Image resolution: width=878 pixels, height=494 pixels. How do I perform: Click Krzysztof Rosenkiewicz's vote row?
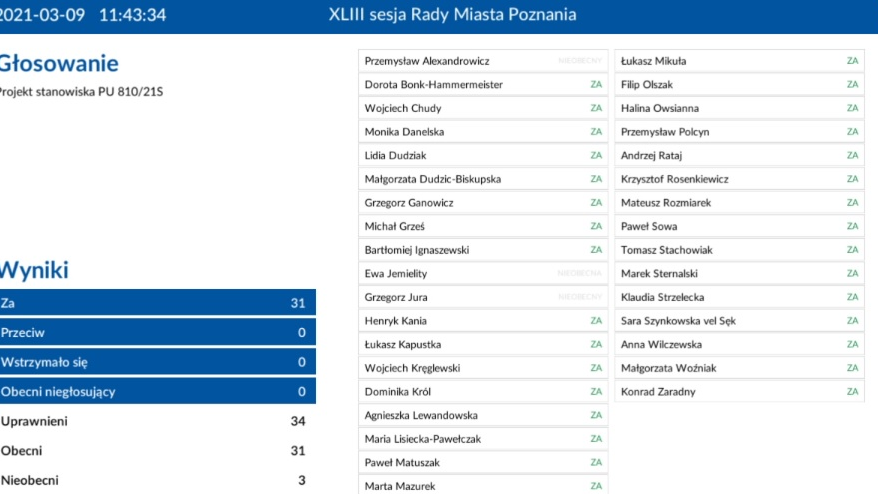click(738, 179)
